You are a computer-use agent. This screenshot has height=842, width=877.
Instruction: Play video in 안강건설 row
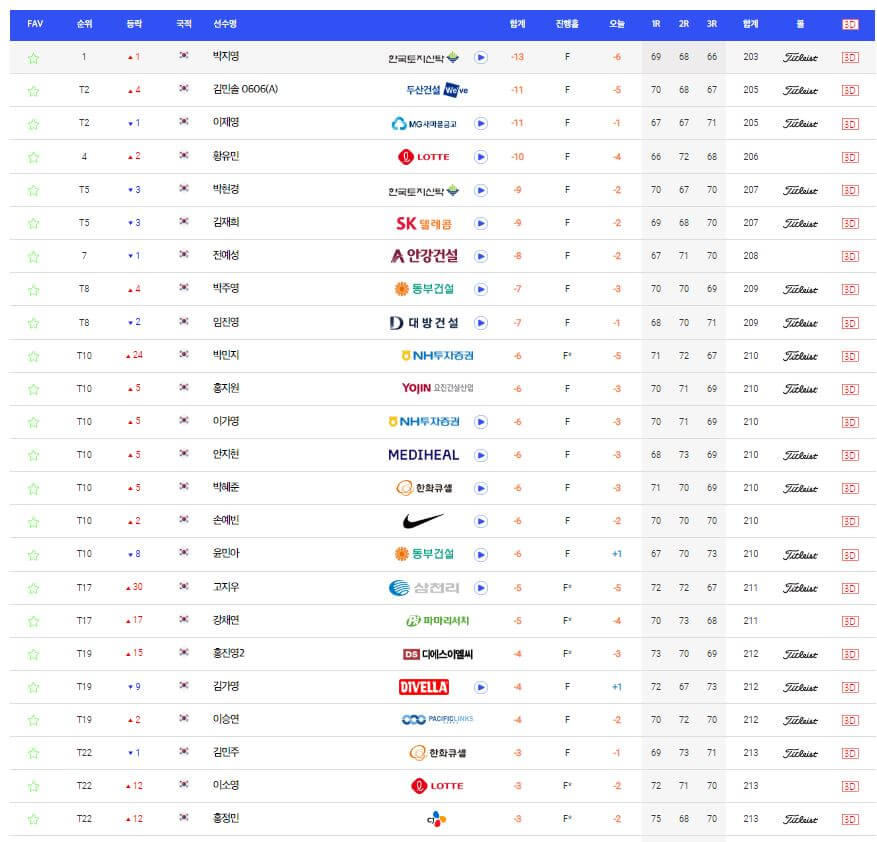point(480,256)
